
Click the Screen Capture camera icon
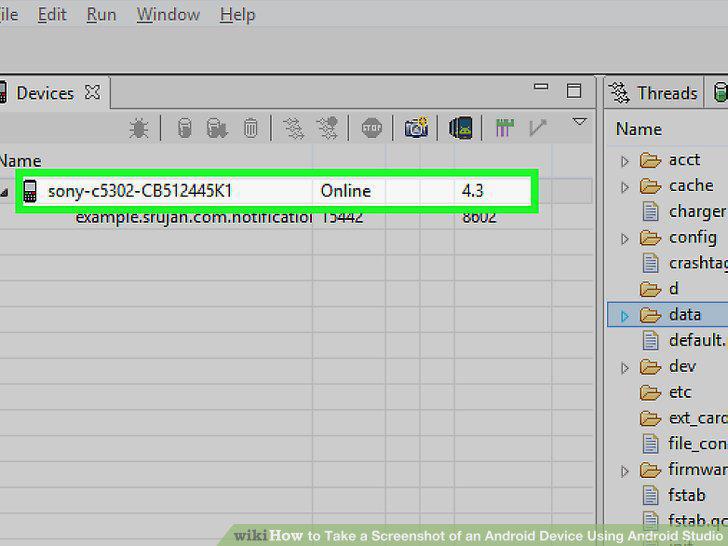tap(416, 127)
